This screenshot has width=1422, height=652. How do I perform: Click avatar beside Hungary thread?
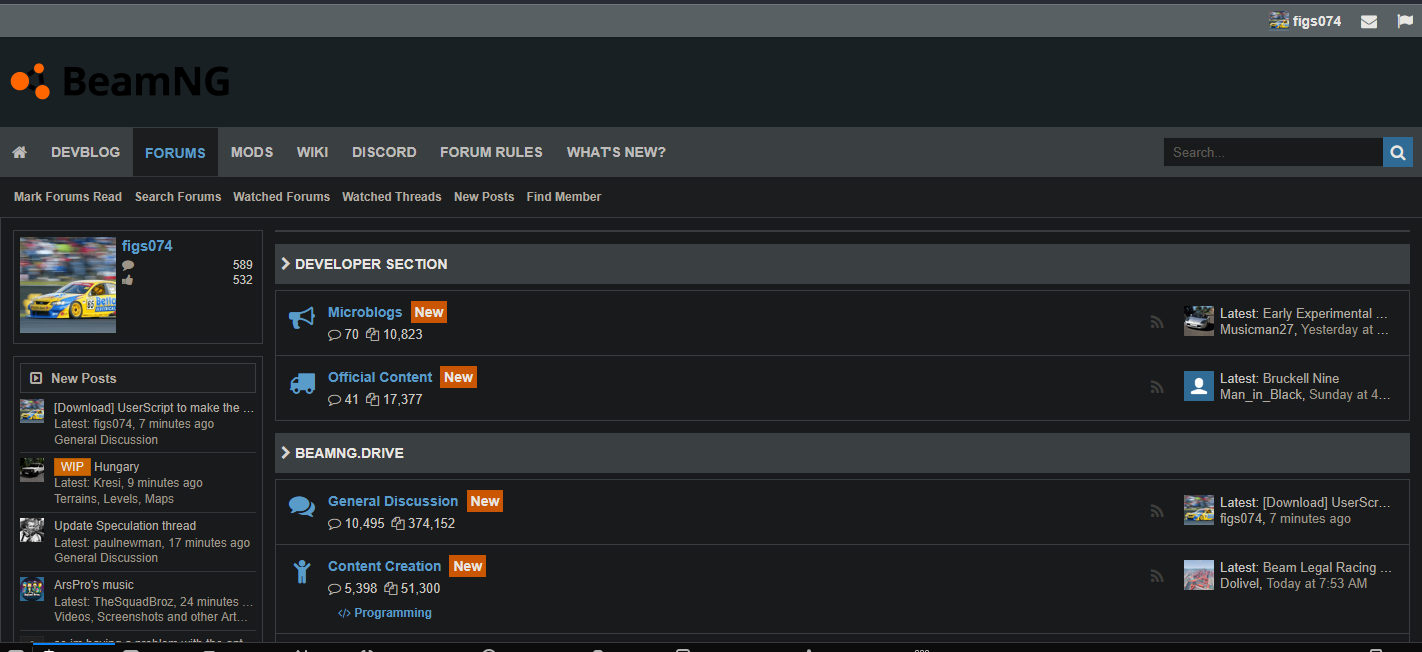(32, 470)
